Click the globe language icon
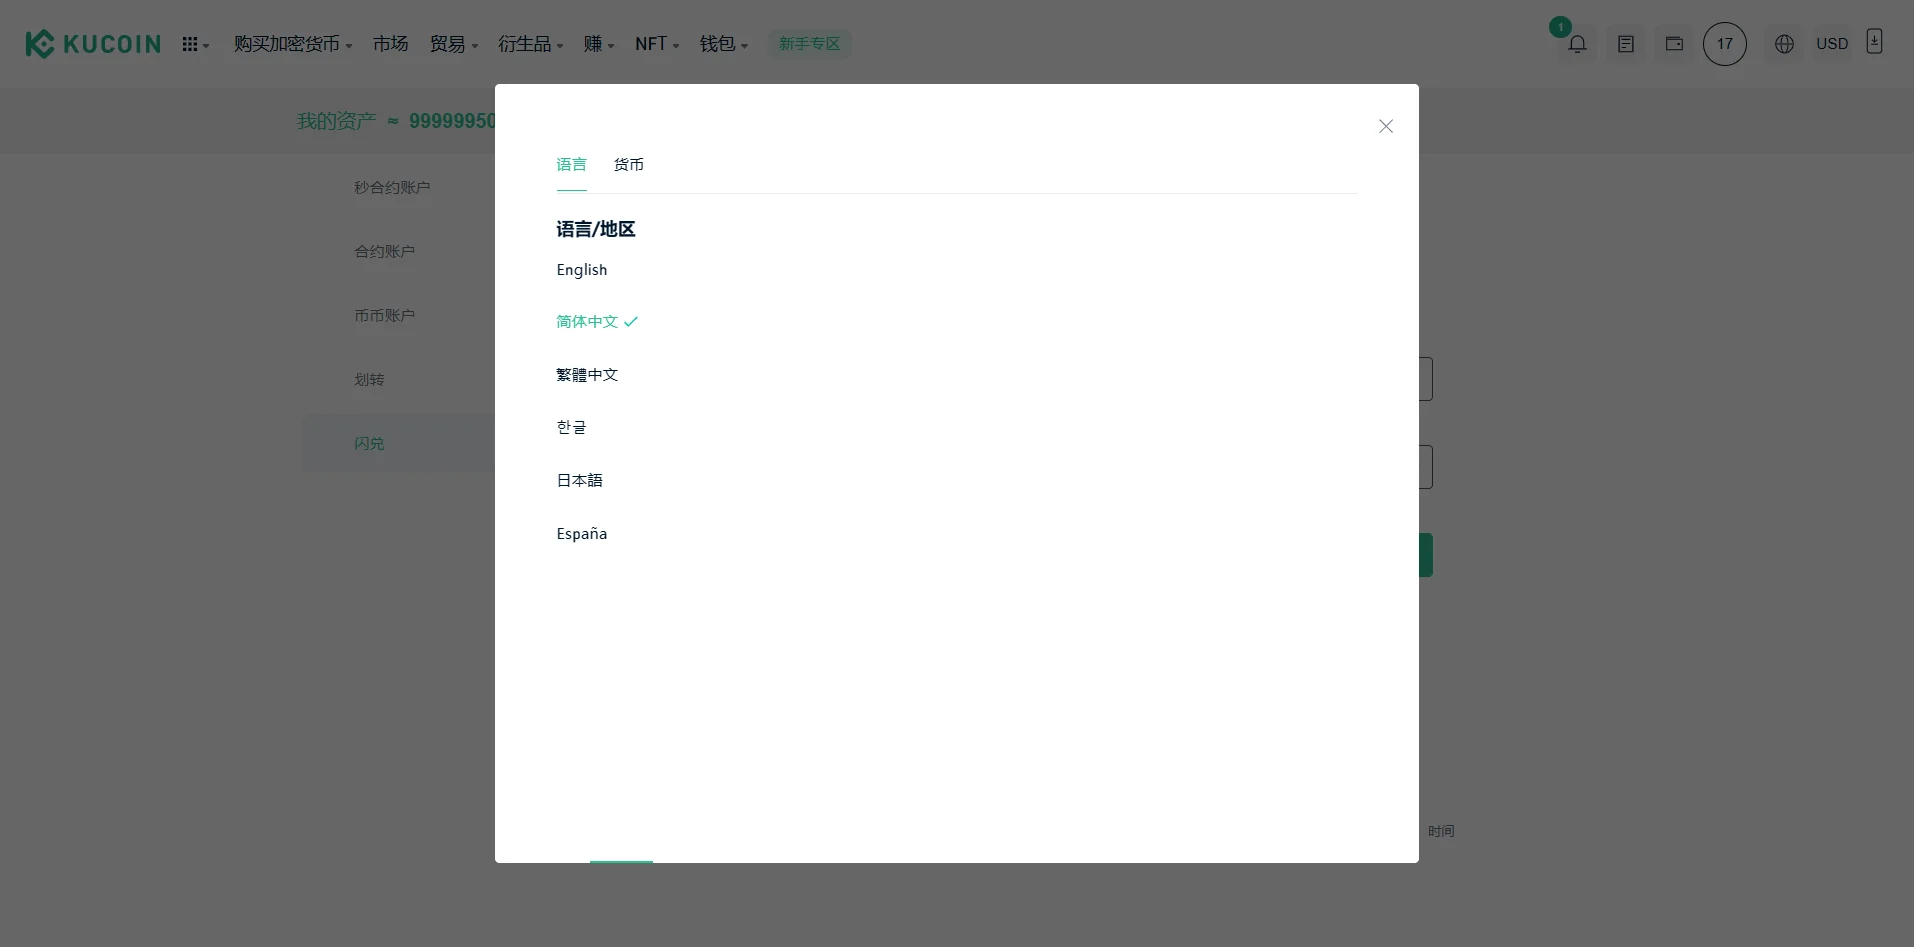The width and height of the screenshot is (1920, 947). 1784,44
